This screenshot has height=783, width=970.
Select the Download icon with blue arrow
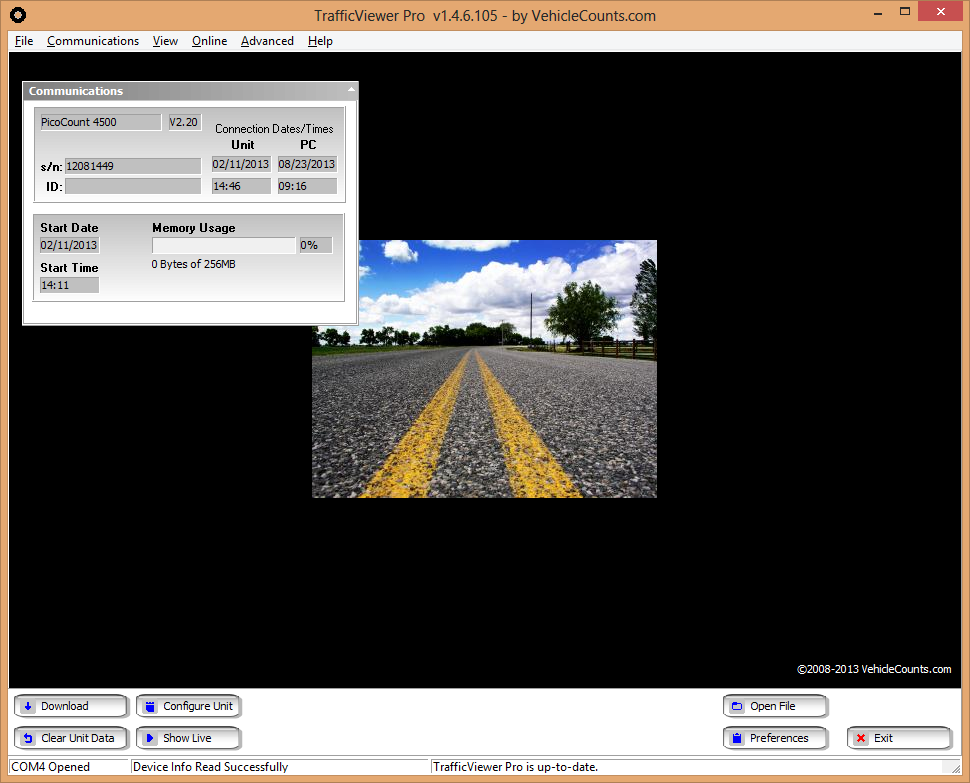29,706
